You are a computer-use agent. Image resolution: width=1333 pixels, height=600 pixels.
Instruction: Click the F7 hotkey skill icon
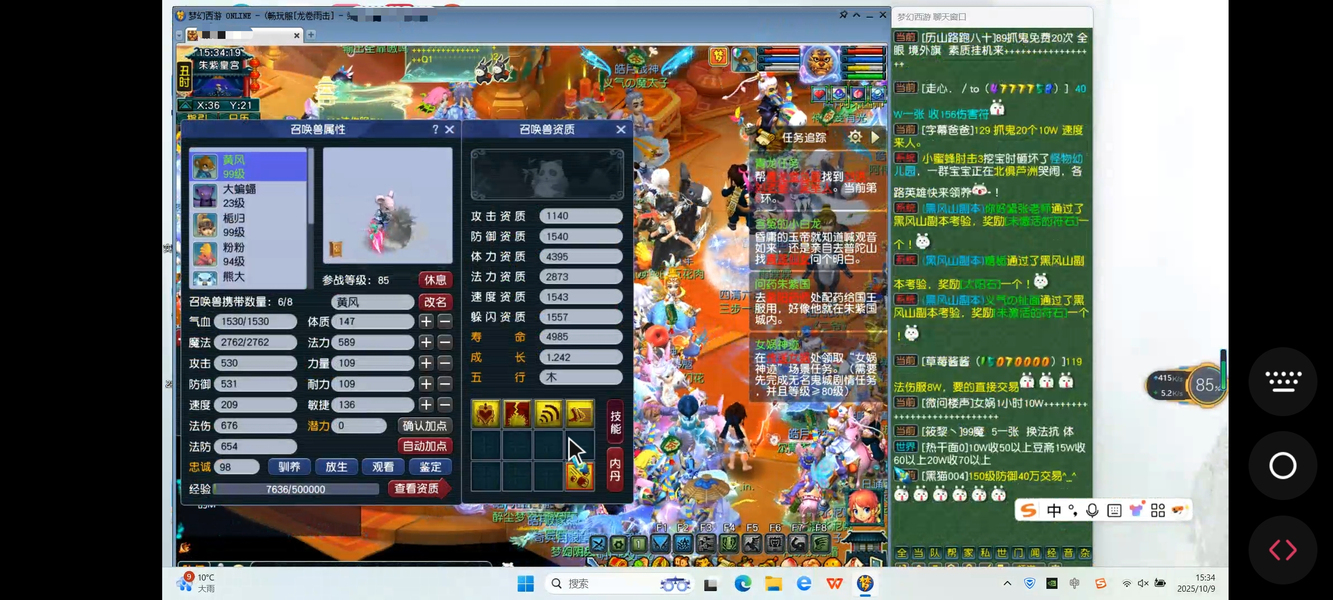pos(798,544)
